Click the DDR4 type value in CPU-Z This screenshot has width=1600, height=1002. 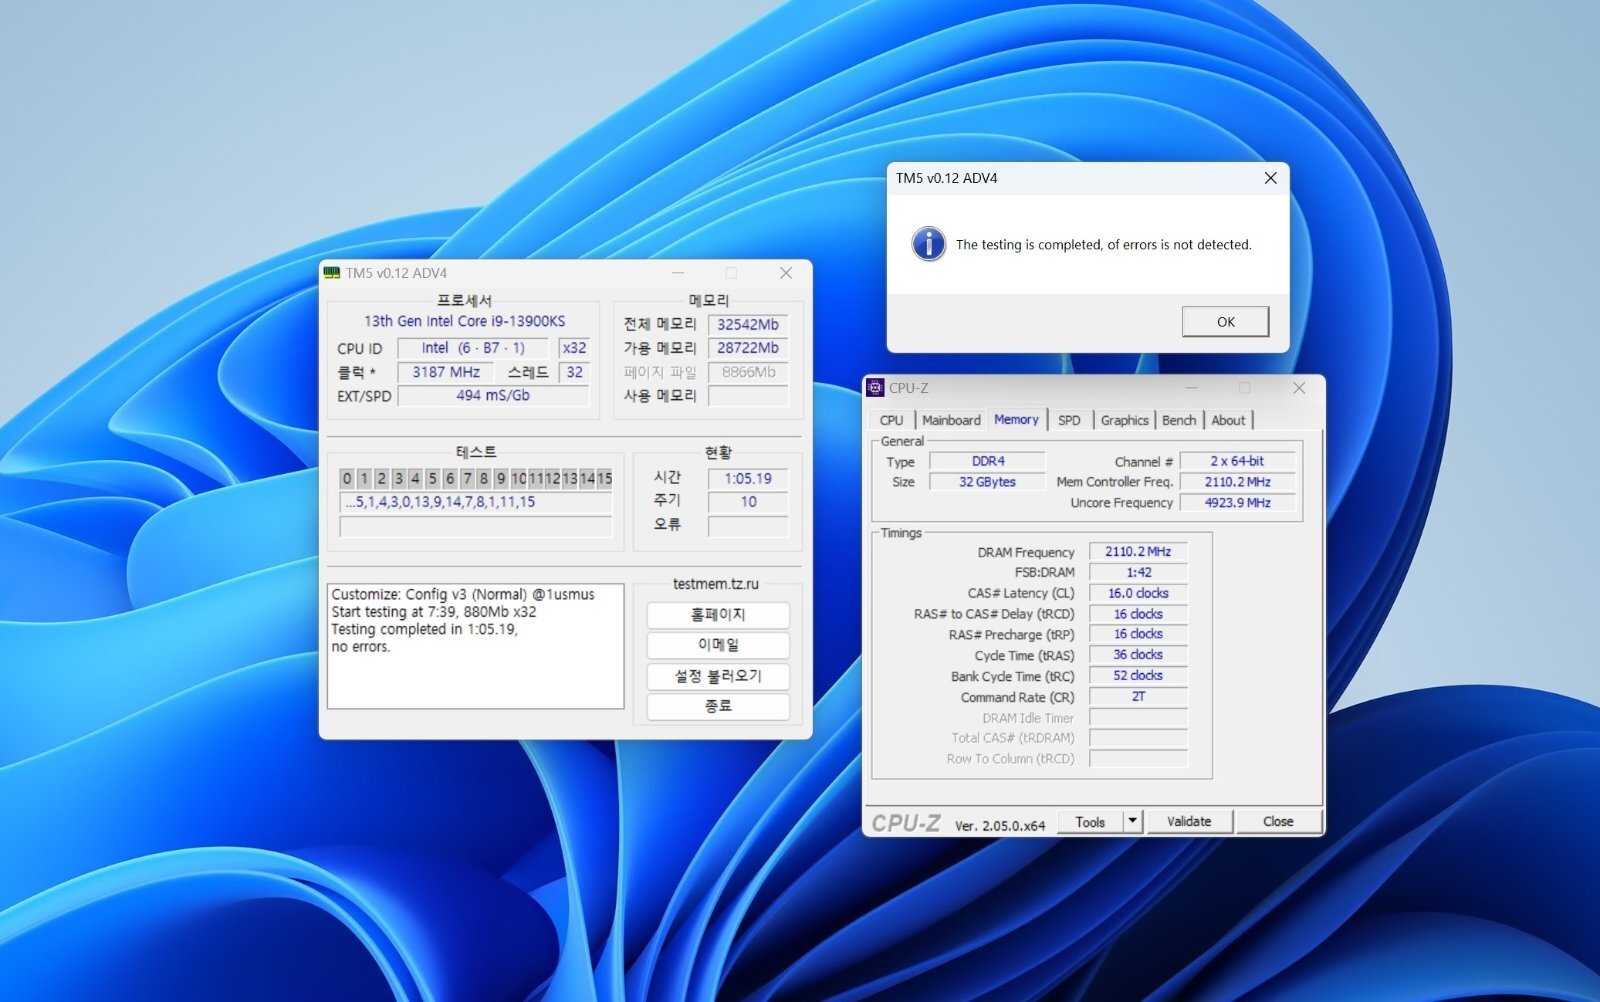[988, 461]
